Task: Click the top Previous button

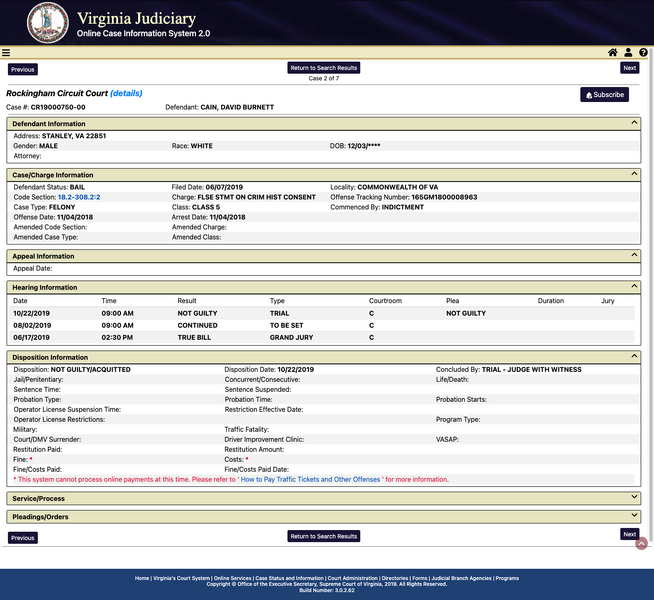Action: point(23,69)
